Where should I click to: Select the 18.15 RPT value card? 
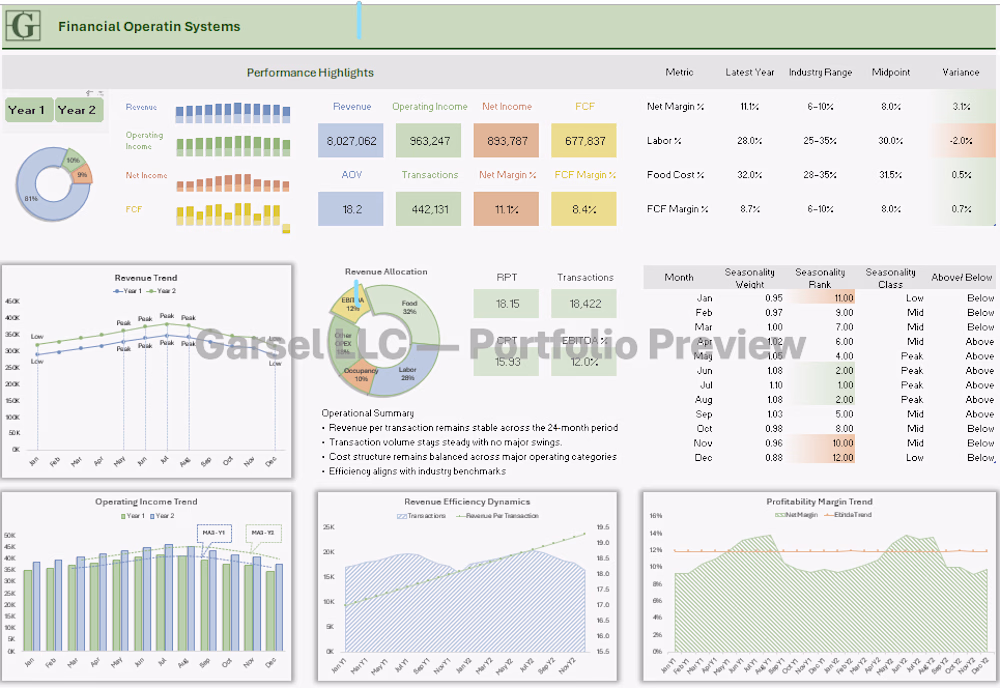point(507,304)
